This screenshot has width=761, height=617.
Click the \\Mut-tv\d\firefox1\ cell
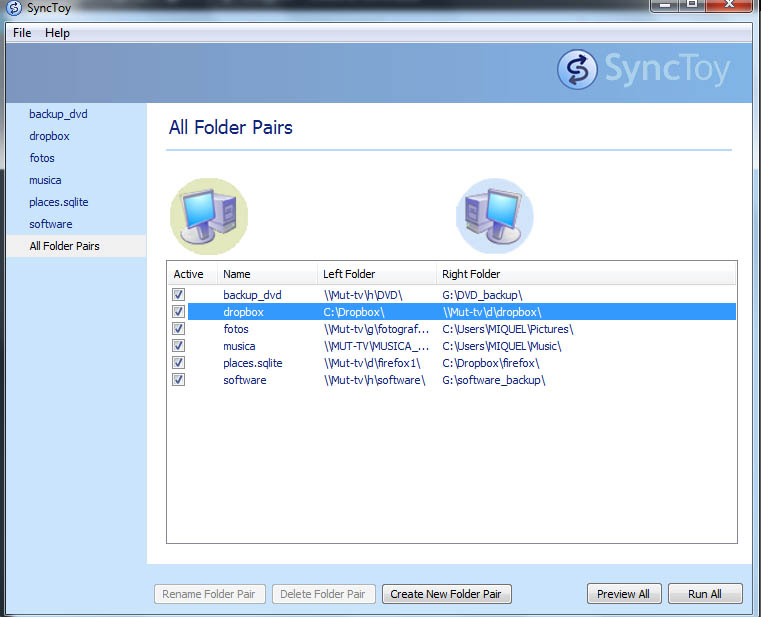point(372,363)
